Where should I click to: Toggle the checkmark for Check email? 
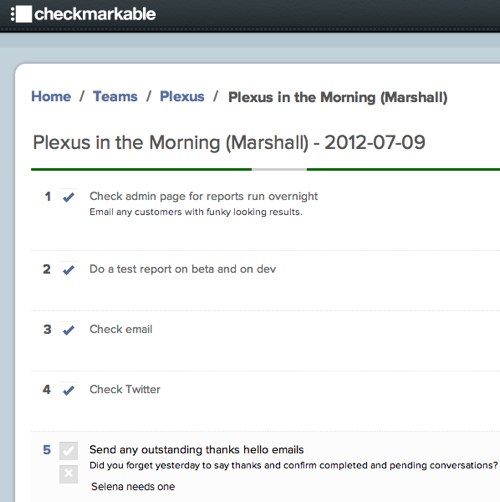tap(69, 330)
